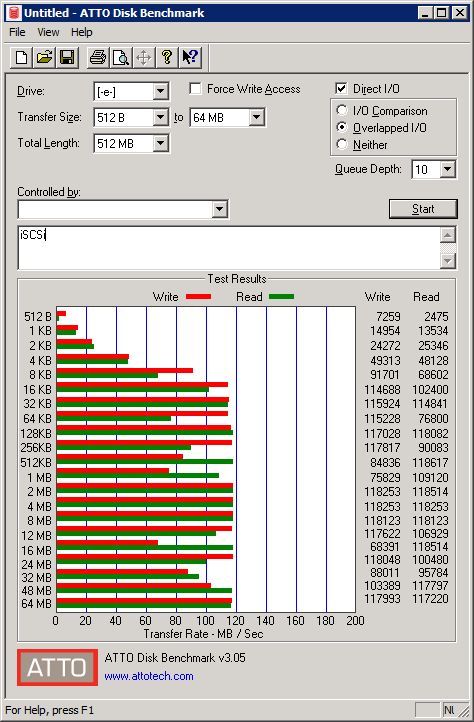
Task: Click the 1 KB read value 13534
Action: tap(433, 331)
